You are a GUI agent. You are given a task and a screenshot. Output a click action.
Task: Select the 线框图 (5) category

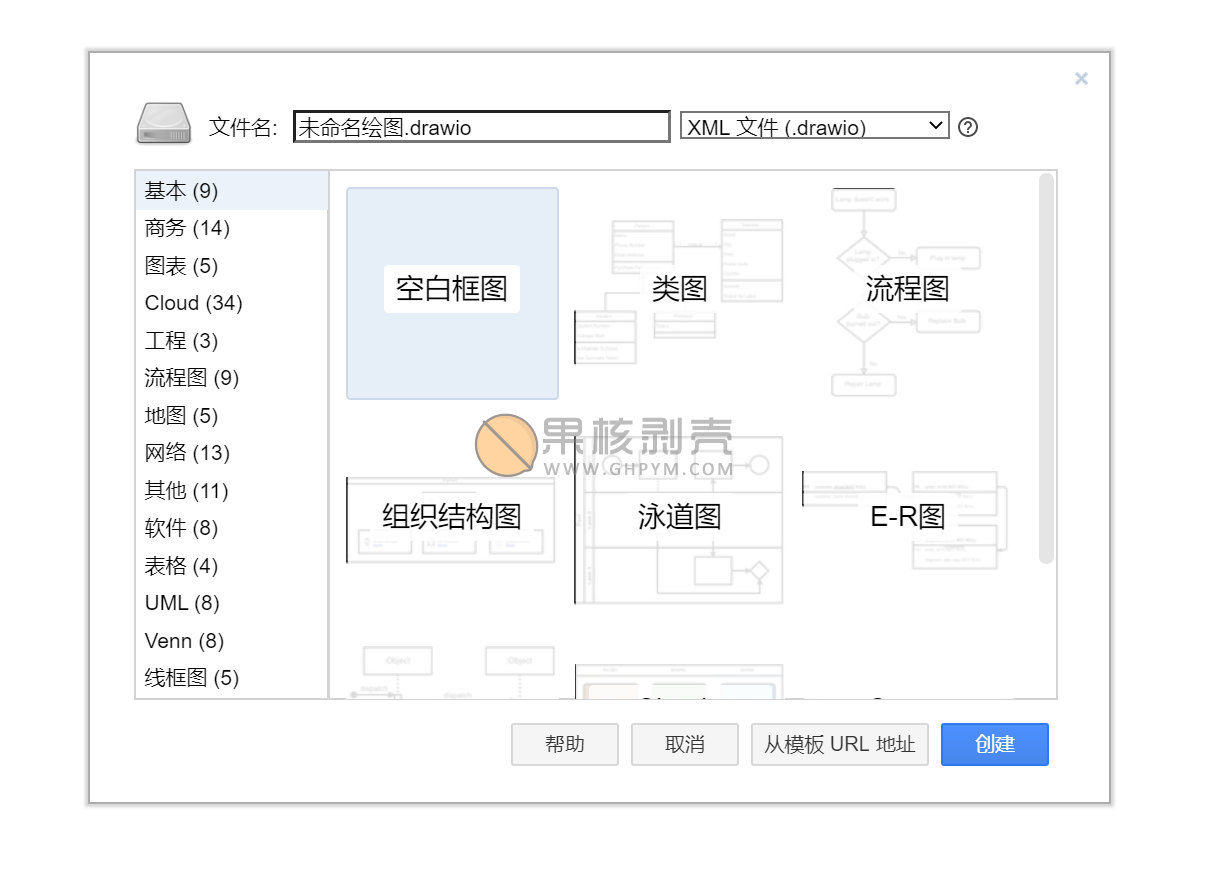click(x=232, y=678)
